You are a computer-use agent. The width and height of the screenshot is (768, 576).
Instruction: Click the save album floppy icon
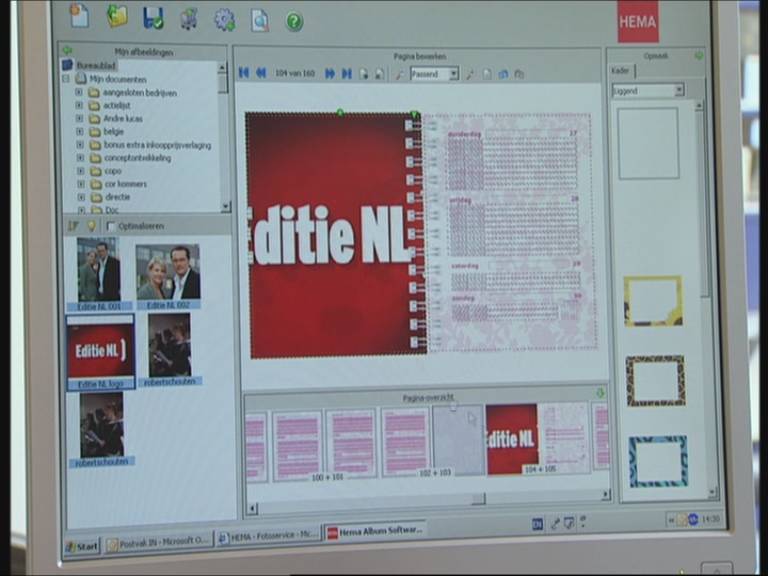tap(153, 17)
